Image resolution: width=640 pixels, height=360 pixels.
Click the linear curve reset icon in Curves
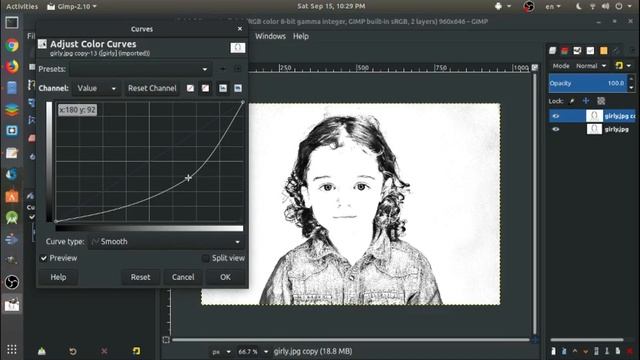click(190, 88)
